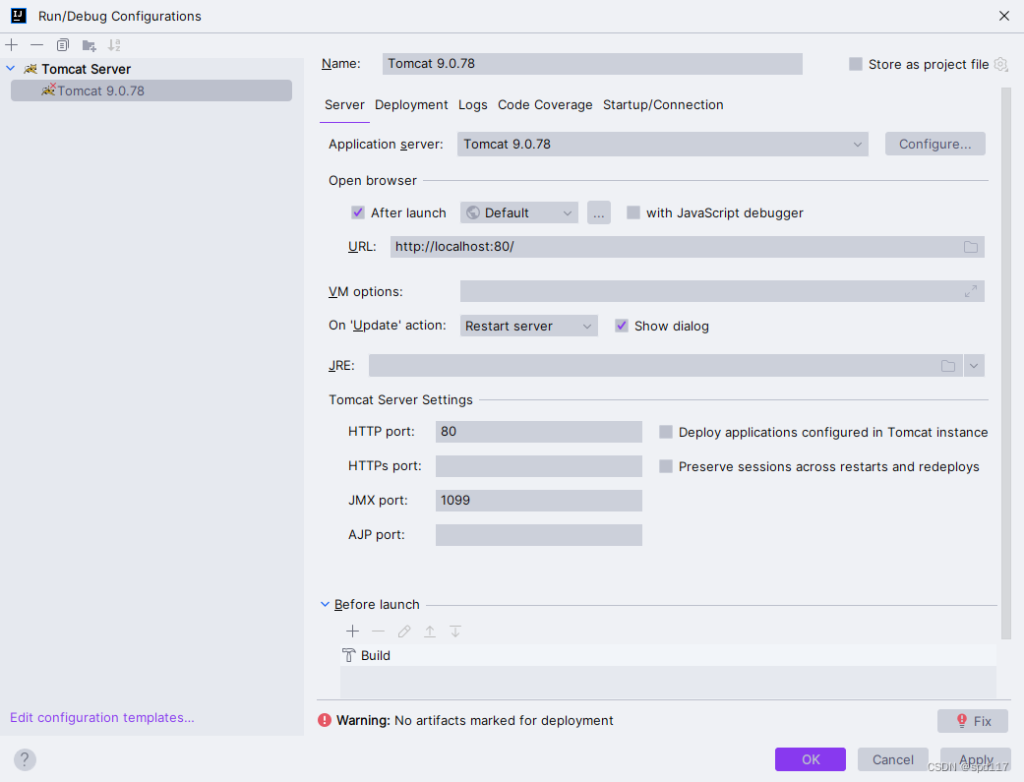Add a new run configuration with plus icon
Image resolution: width=1024 pixels, height=782 pixels.
12,45
